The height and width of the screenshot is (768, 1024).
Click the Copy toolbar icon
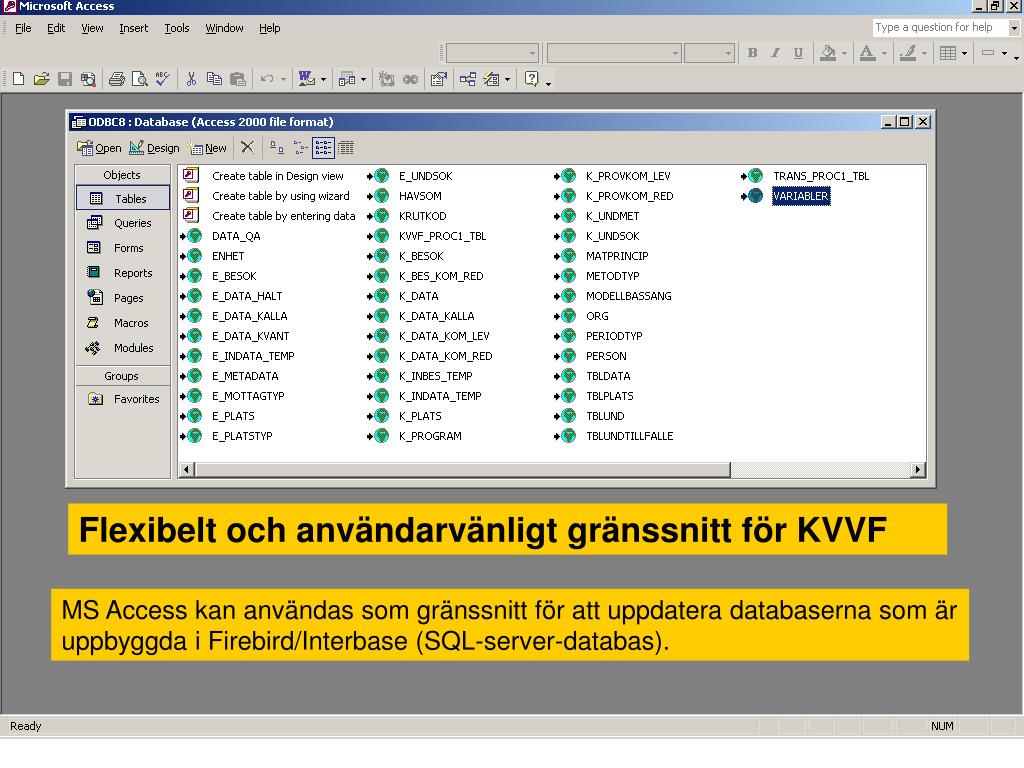coord(214,79)
